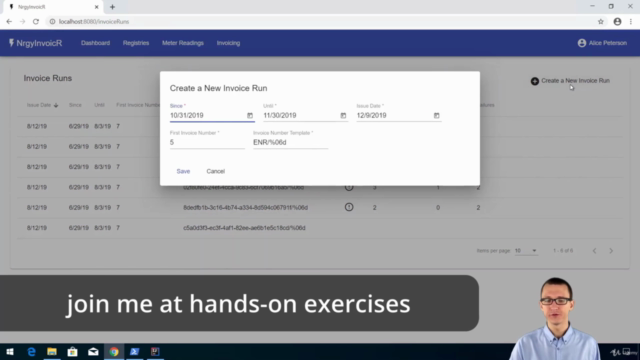Go back in browser
Image resolution: width=640 pixels, height=360 pixels.
point(9,22)
